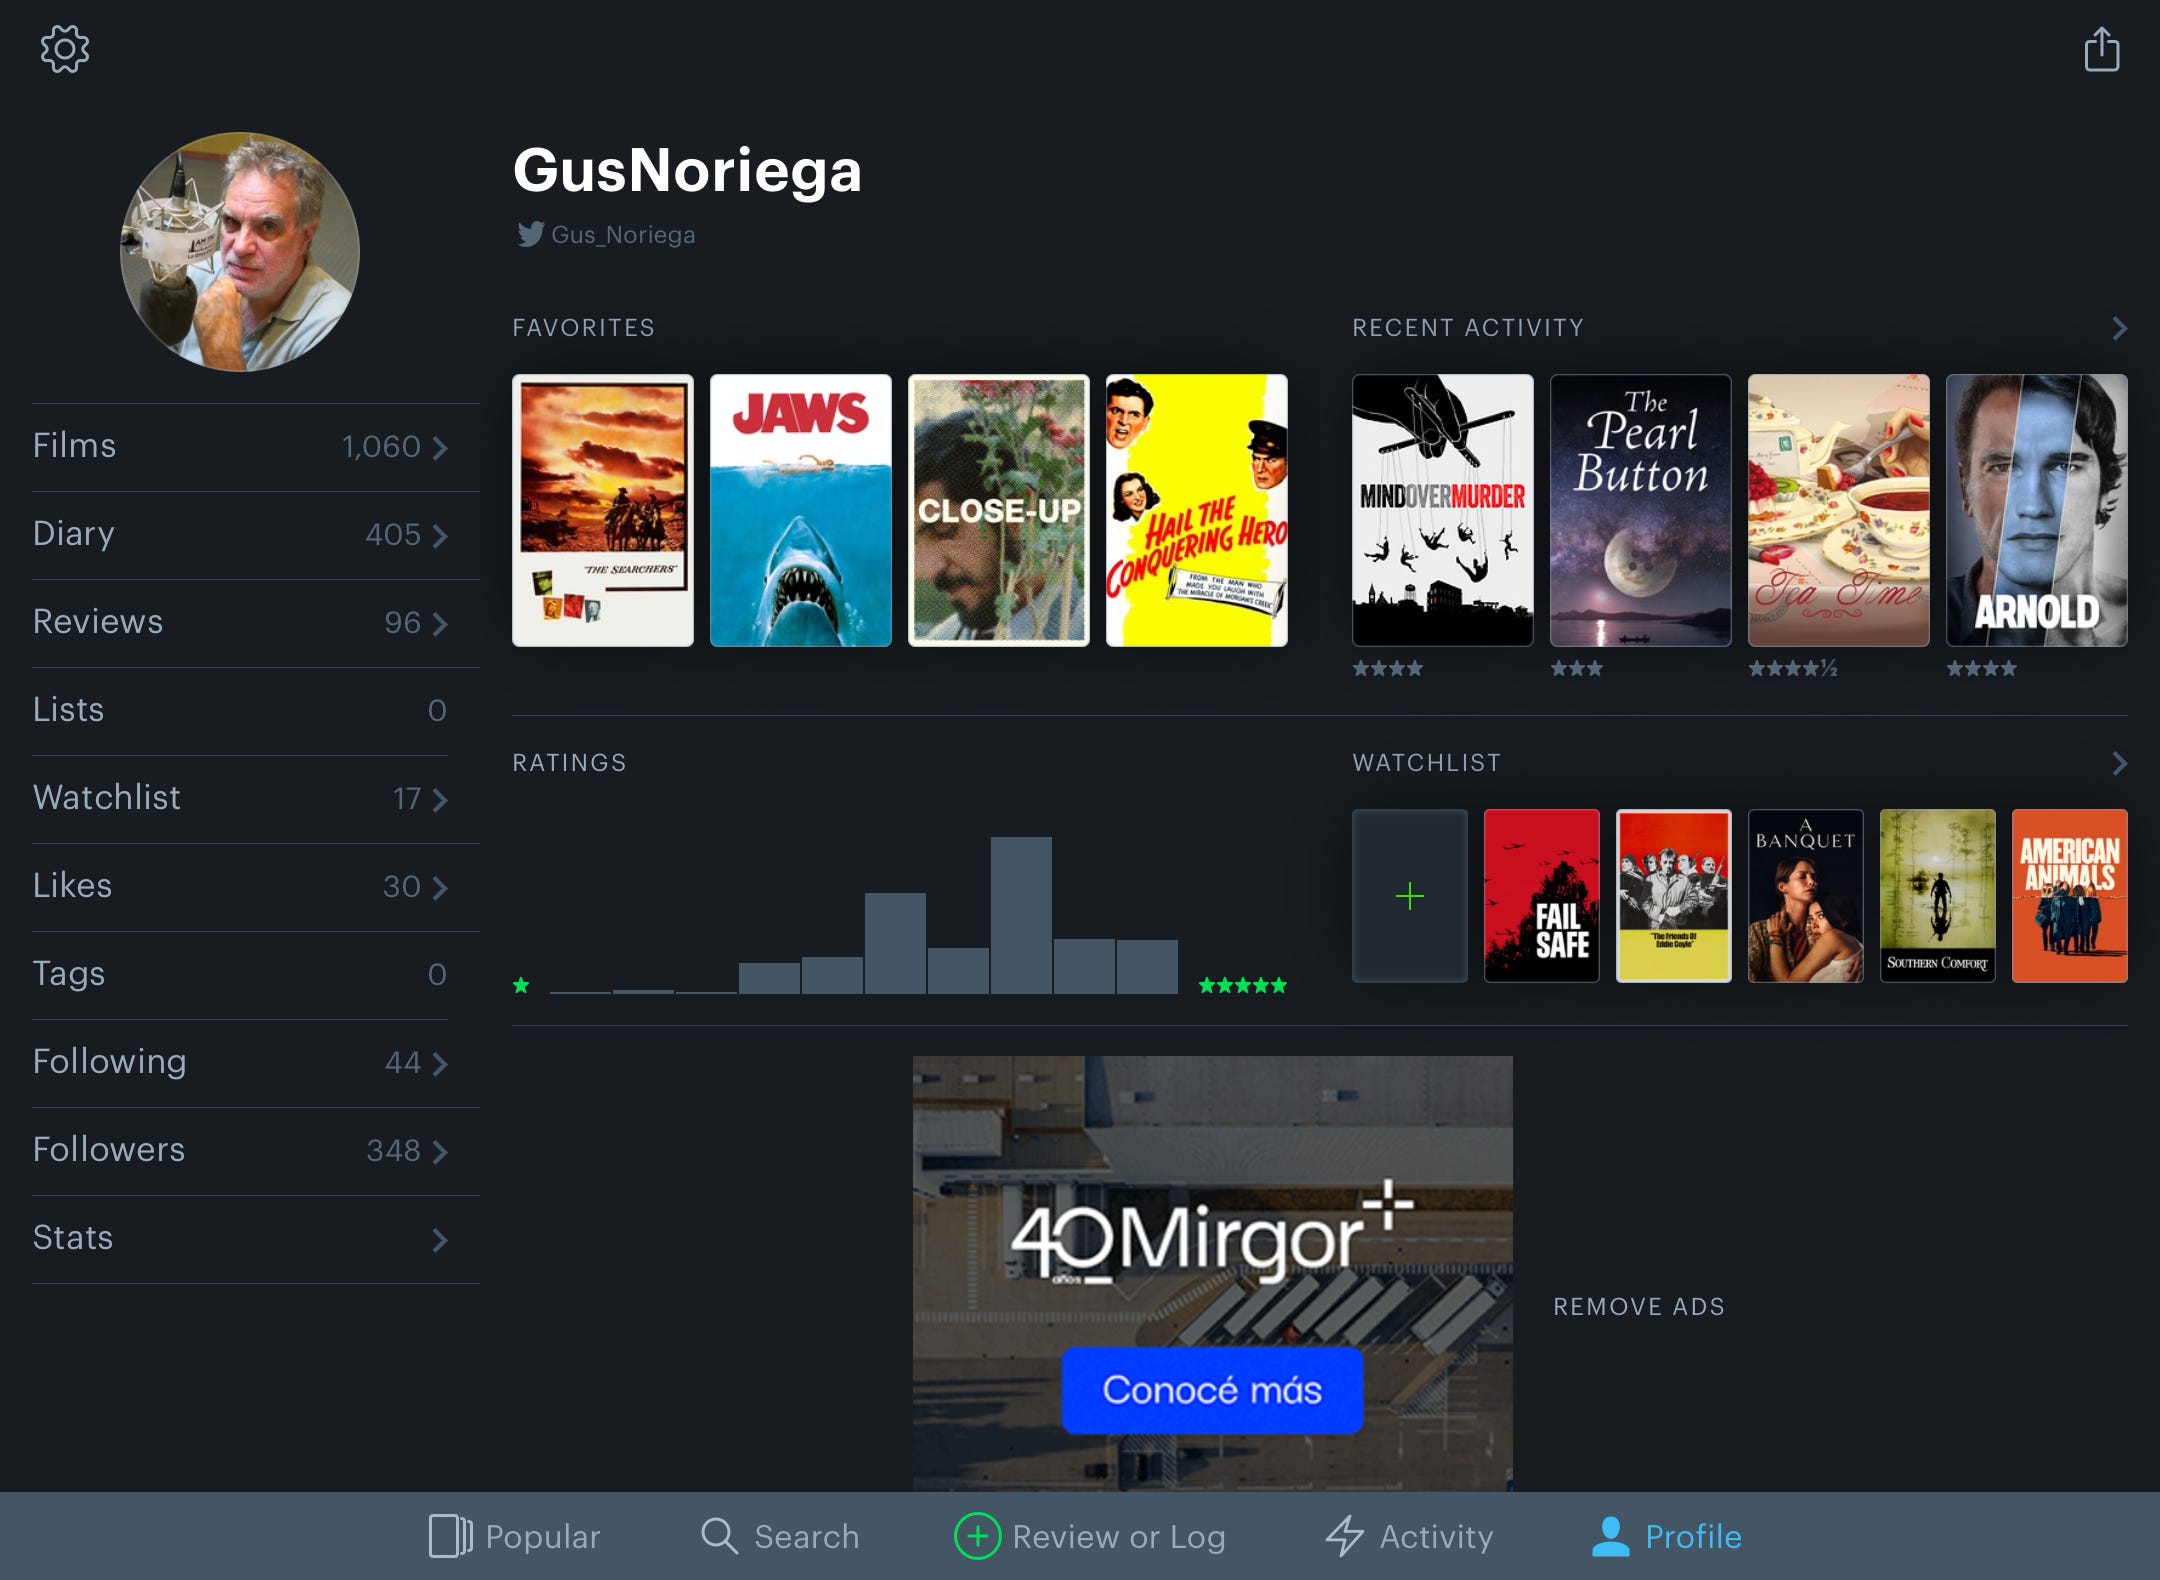Tap the Profile person icon
The width and height of the screenshot is (2160, 1580).
point(1610,1536)
